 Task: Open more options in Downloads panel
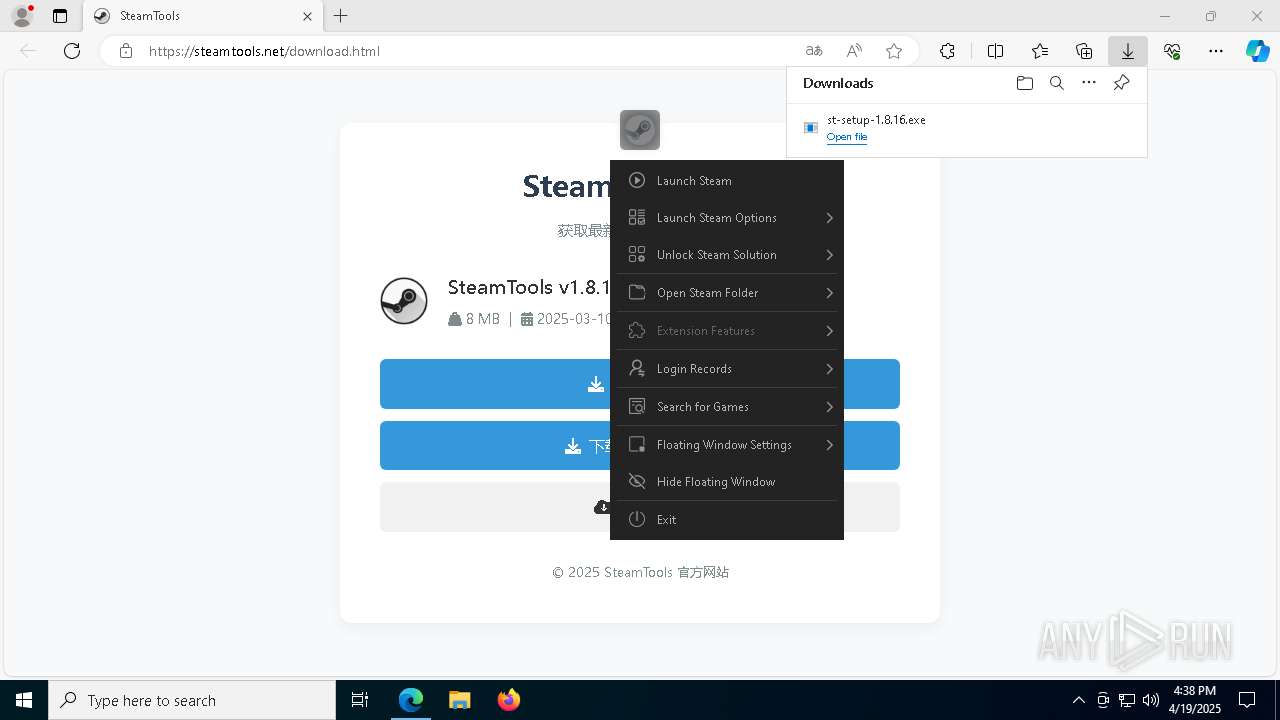[x=1089, y=83]
